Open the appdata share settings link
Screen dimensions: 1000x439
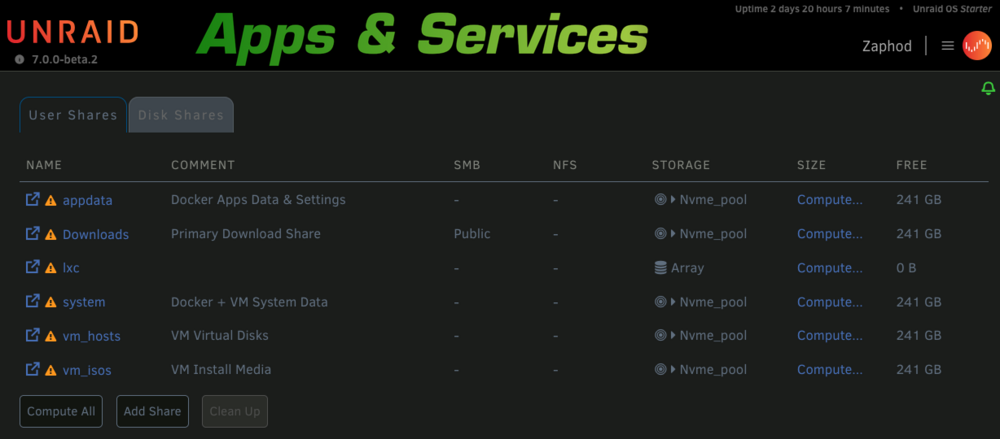[87, 200]
